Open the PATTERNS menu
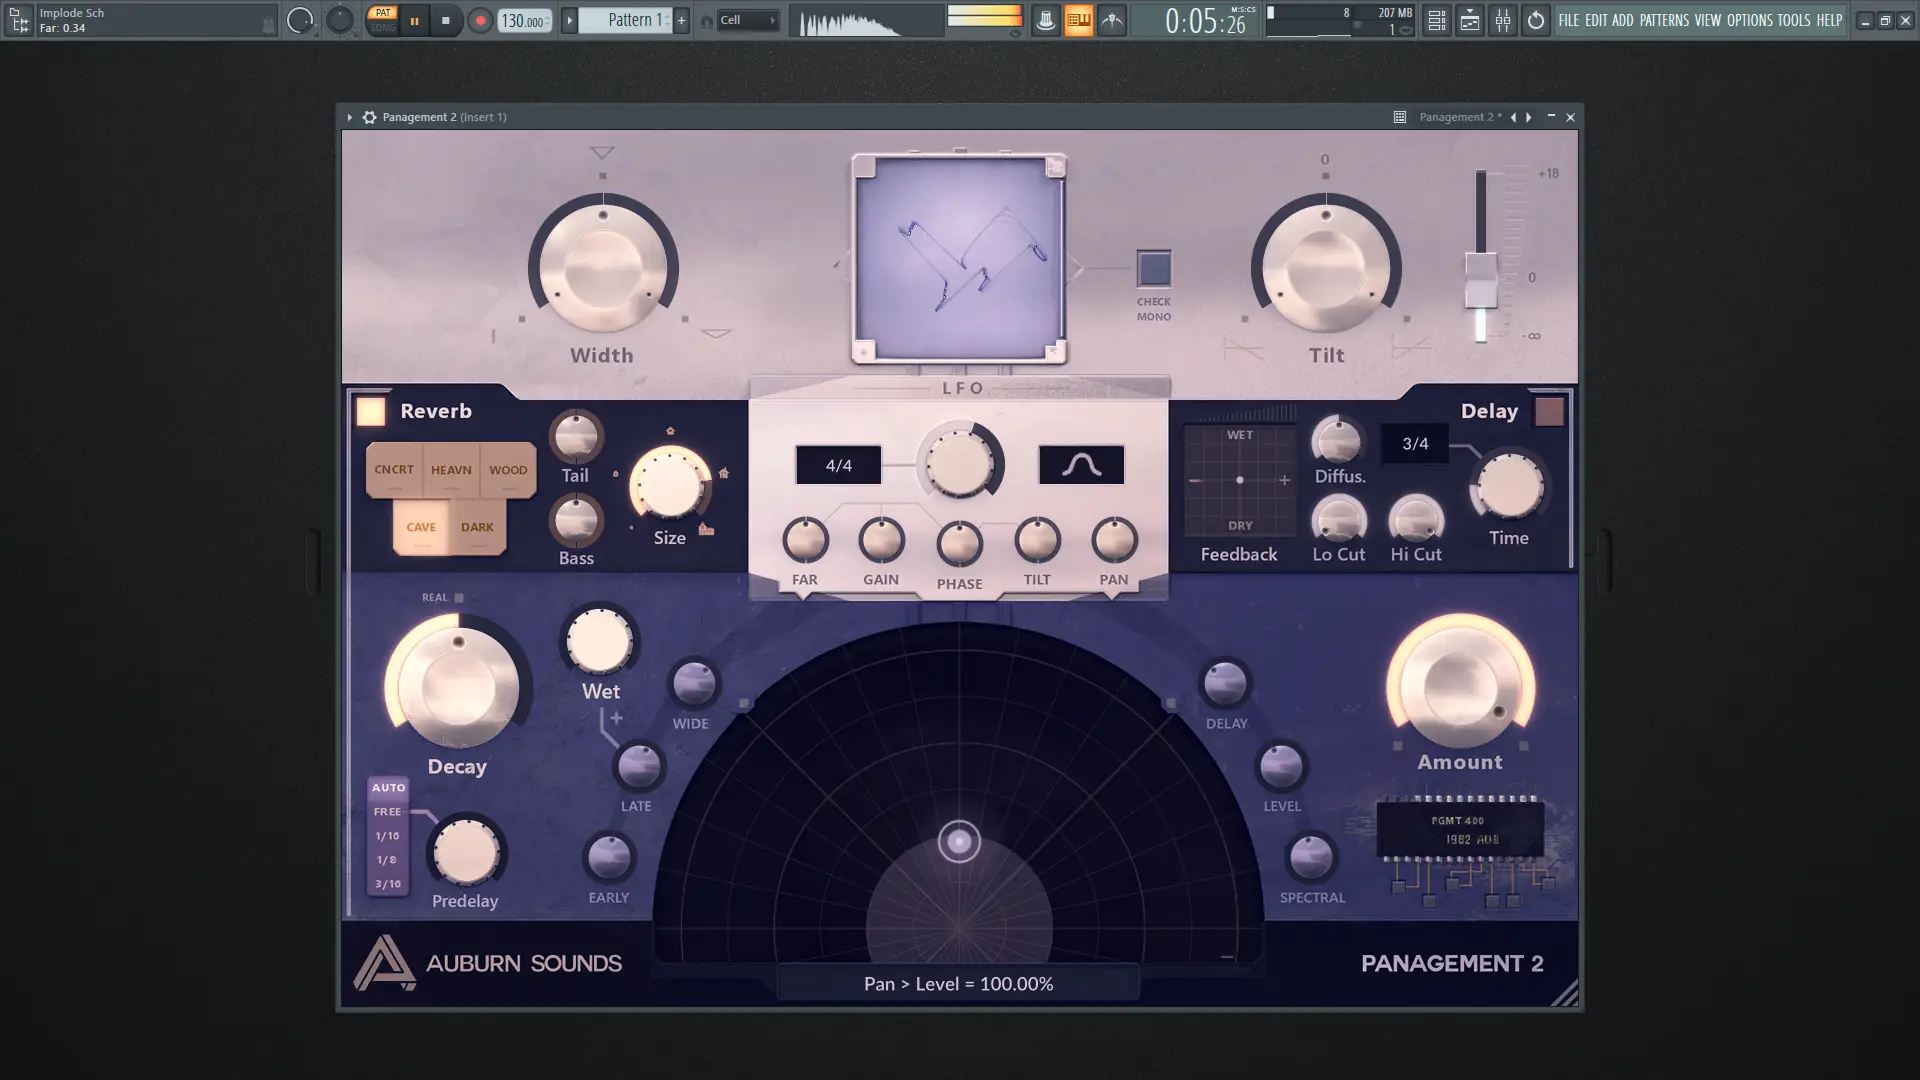1920x1080 pixels. coord(1664,20)
